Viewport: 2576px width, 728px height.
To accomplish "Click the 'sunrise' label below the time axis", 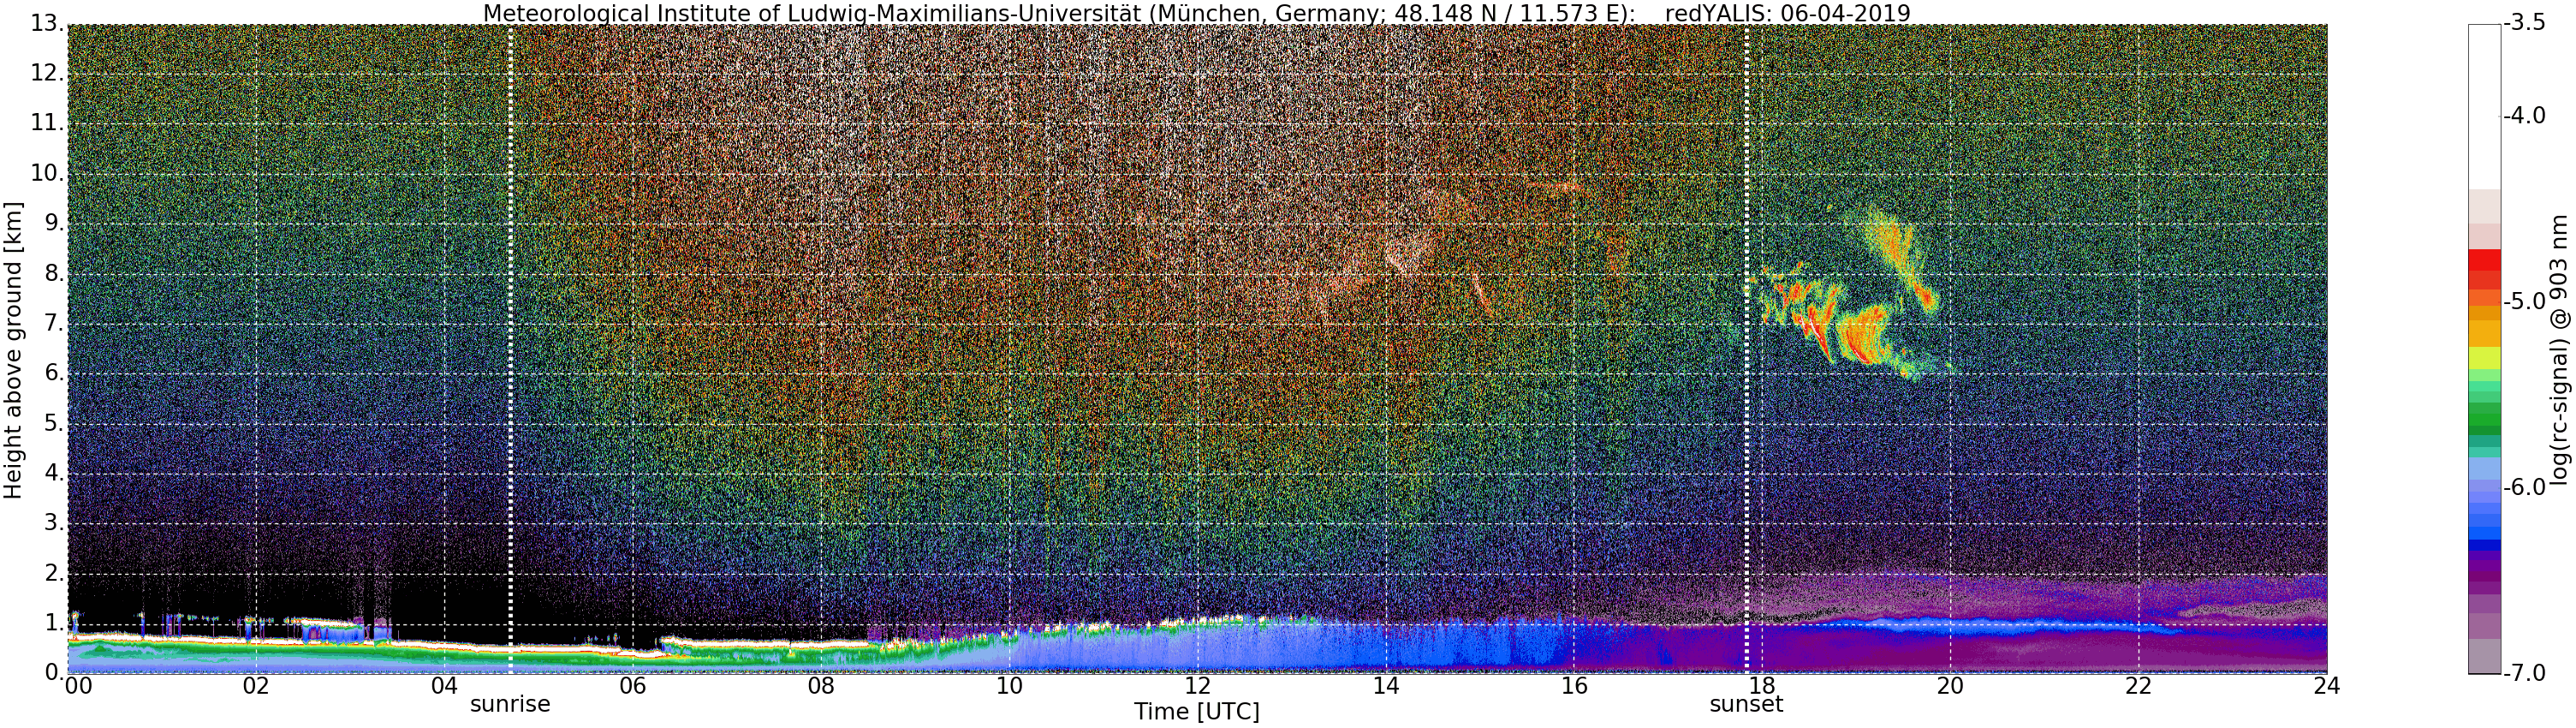I will click(510, 704).
